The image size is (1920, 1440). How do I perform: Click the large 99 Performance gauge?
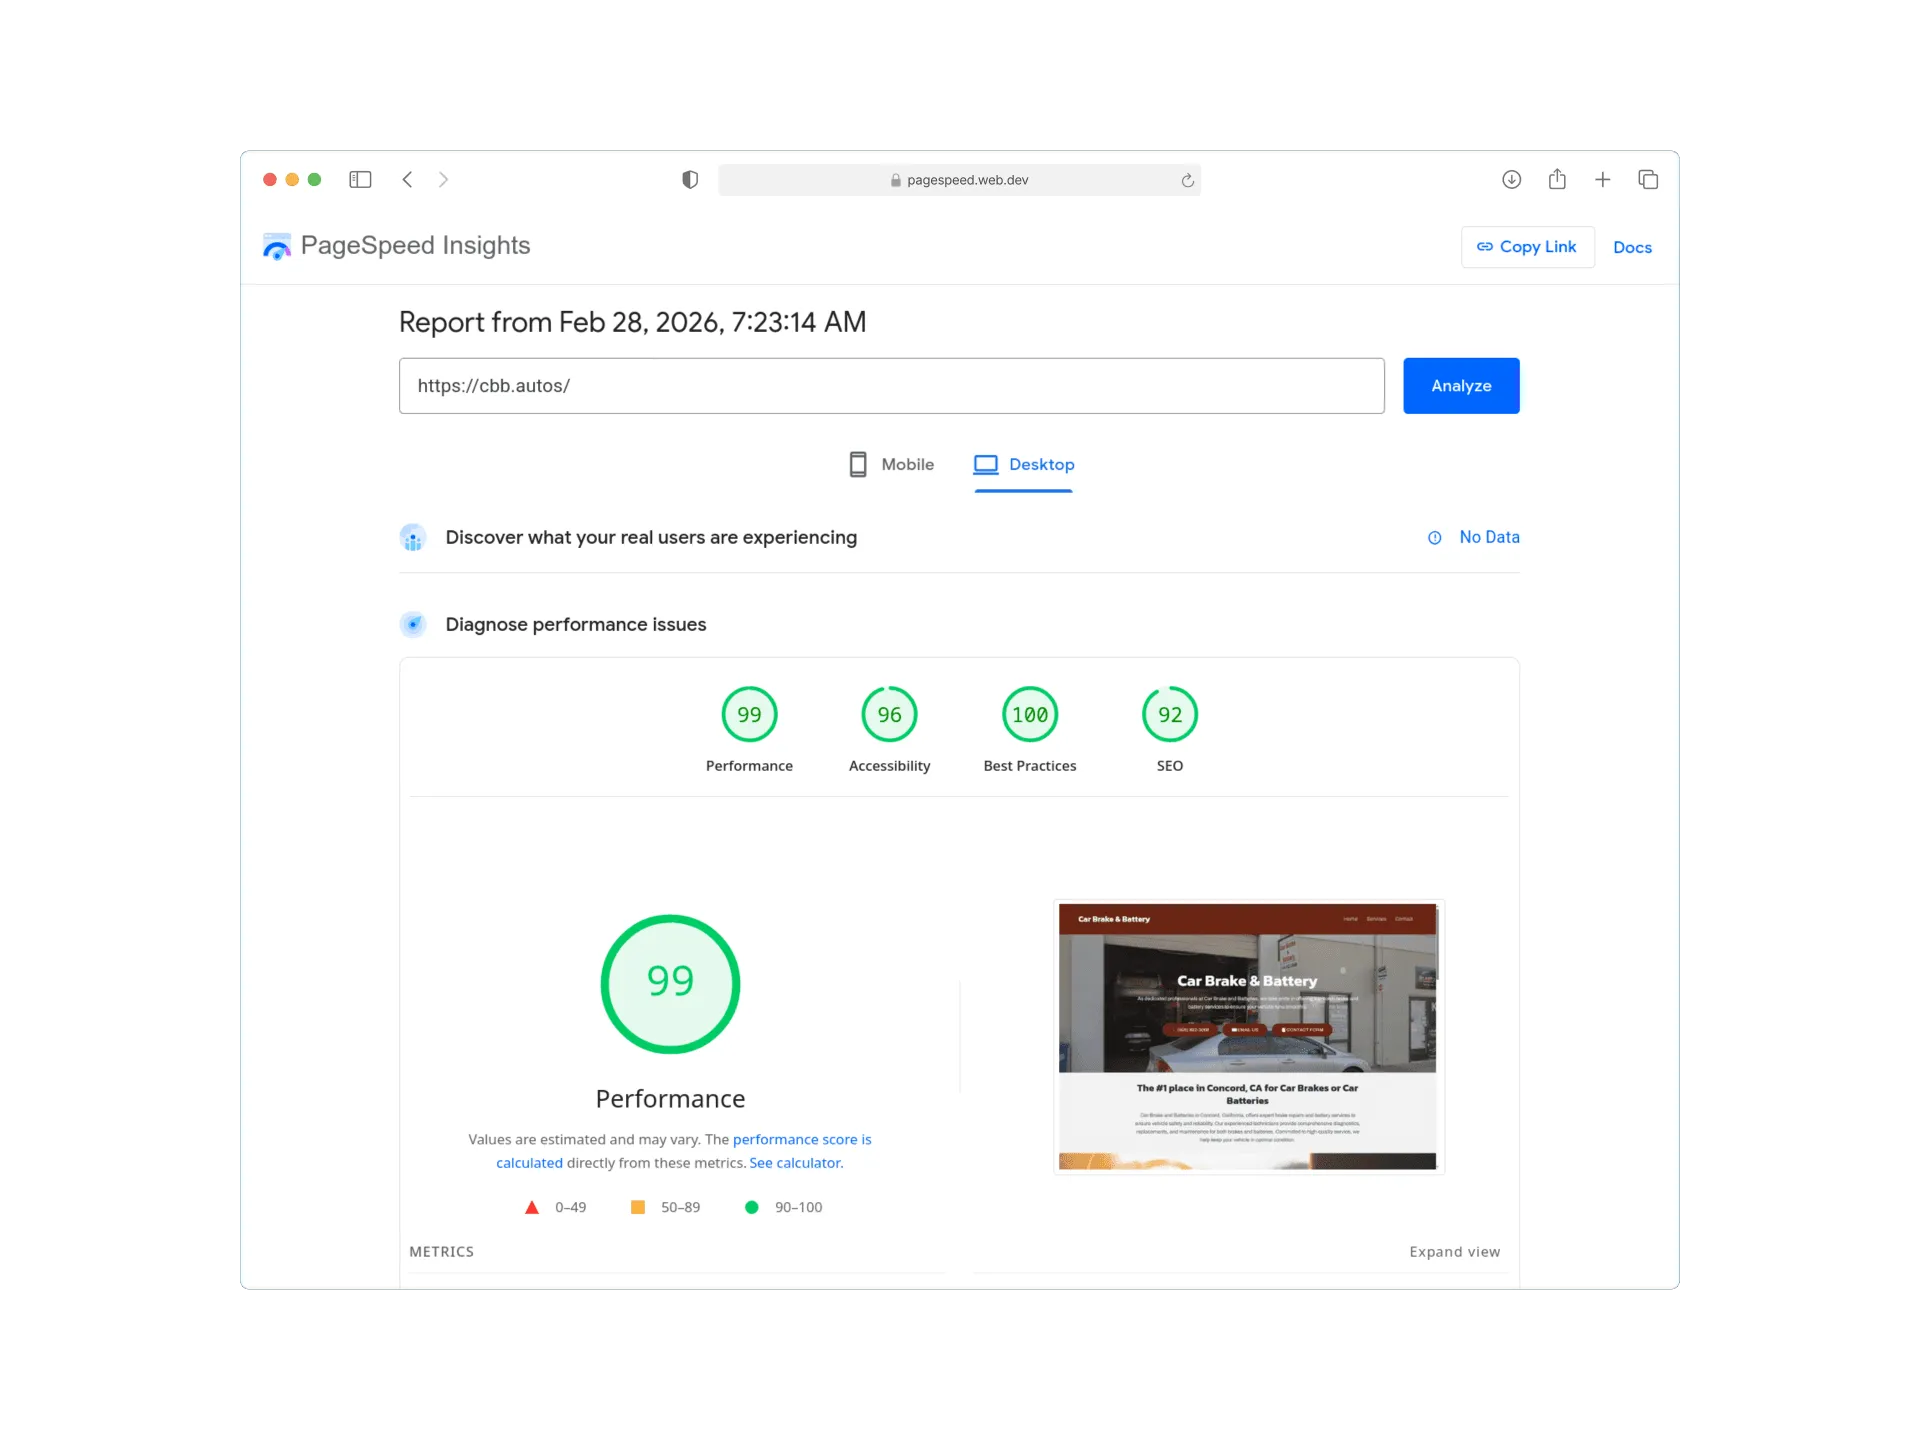670,984
